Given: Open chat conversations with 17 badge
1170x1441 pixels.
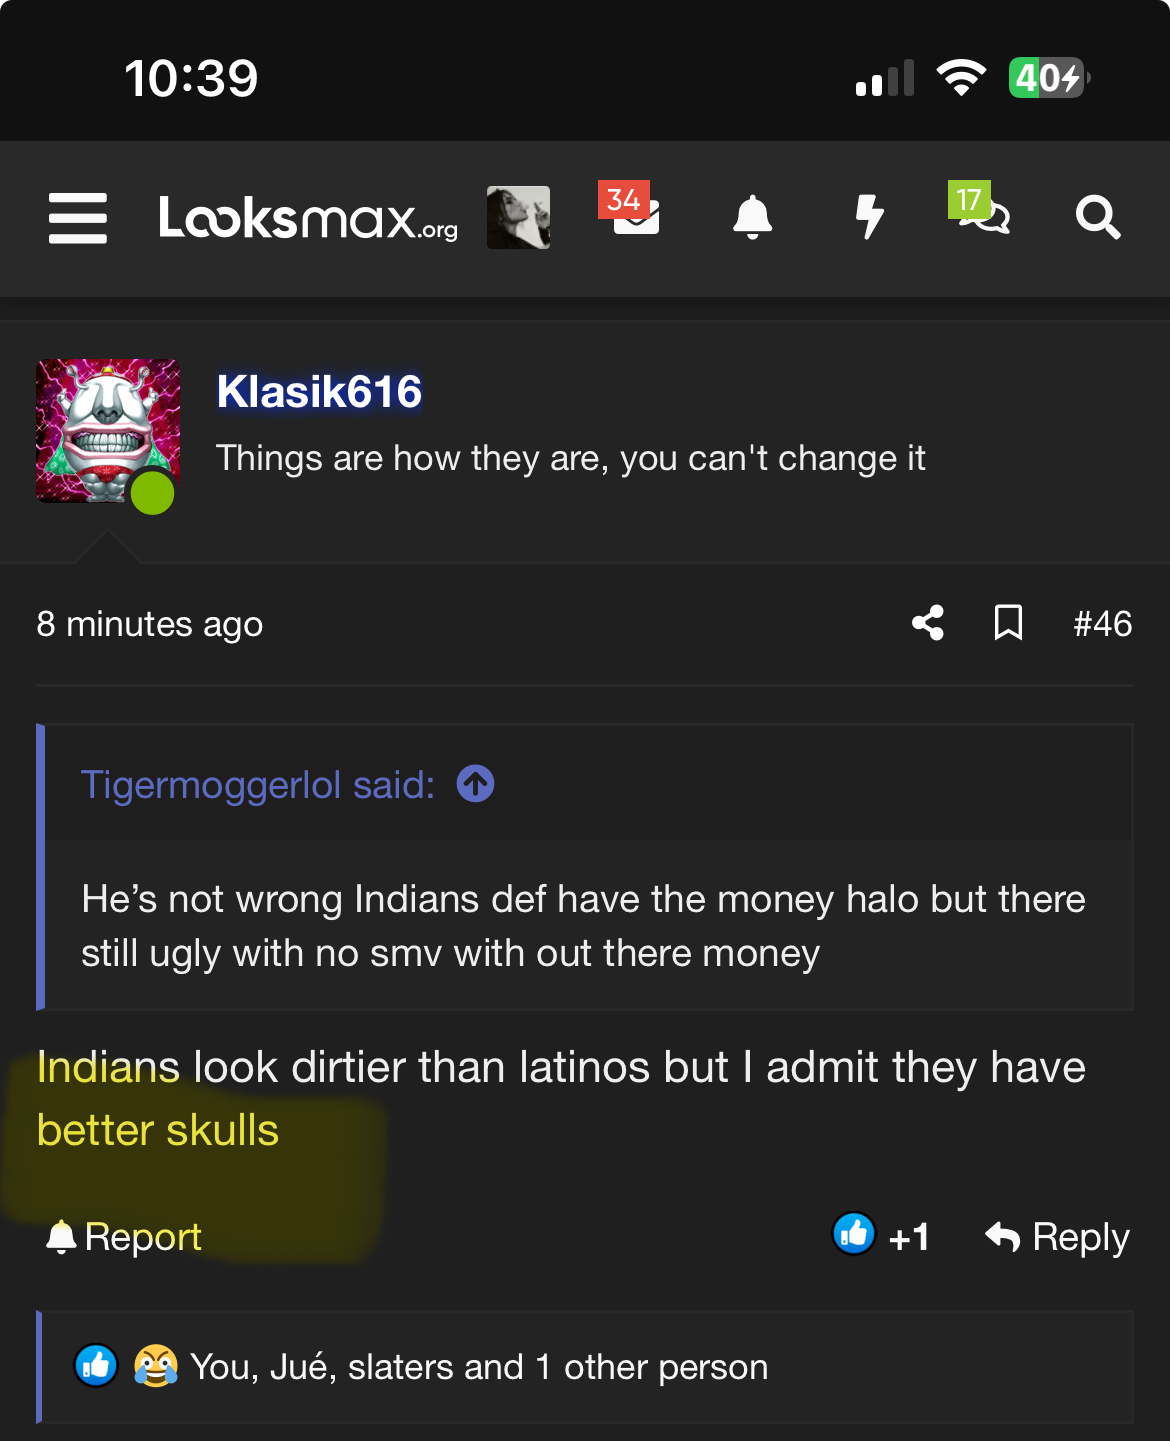Looking at the screenshot, I should pyautogui.click(x=979, y=208).
